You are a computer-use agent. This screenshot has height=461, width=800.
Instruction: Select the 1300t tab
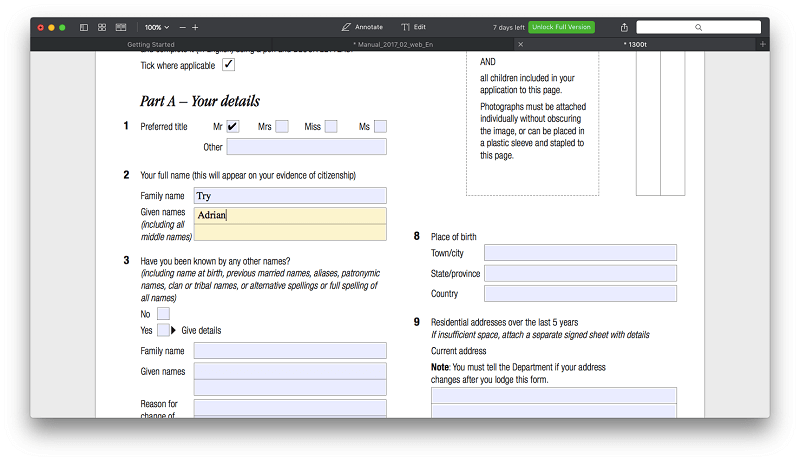coord(635,44)
